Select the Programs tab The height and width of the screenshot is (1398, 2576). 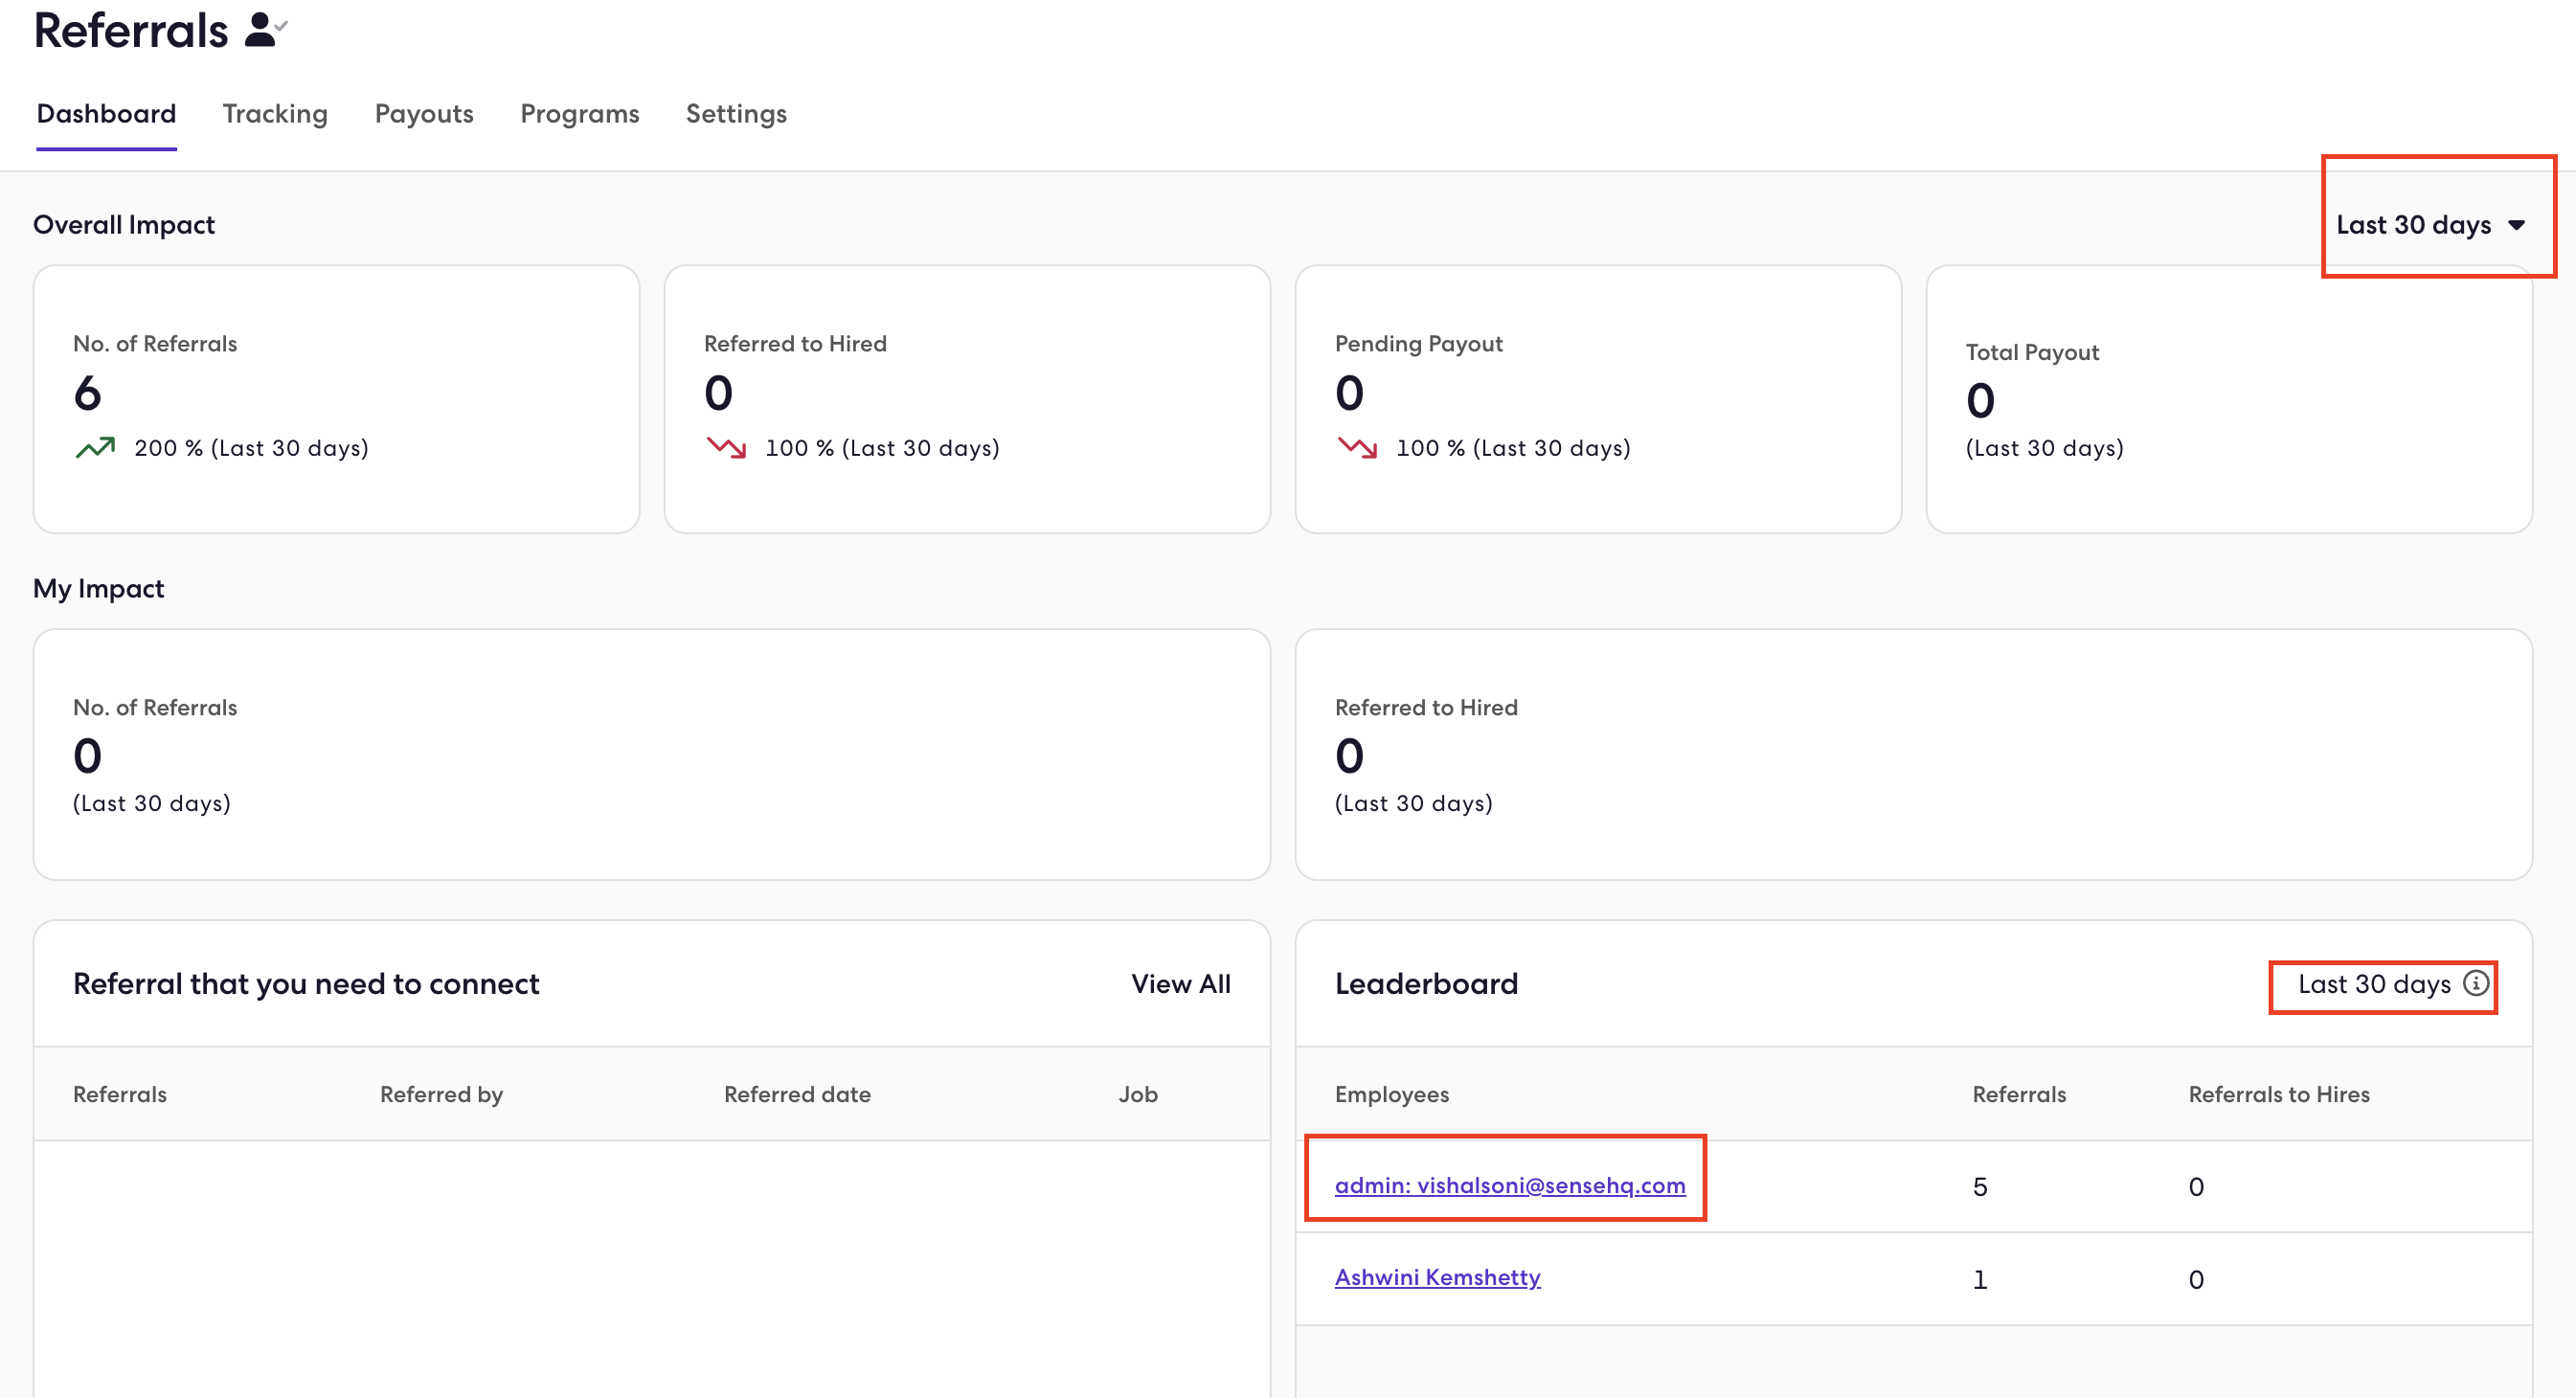pyautogui.click(x=580, y=114)
